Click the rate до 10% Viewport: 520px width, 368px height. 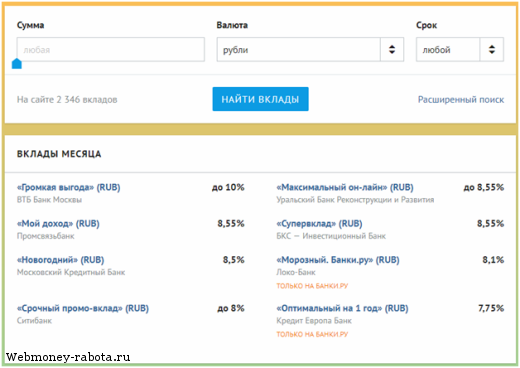point(228,187)
